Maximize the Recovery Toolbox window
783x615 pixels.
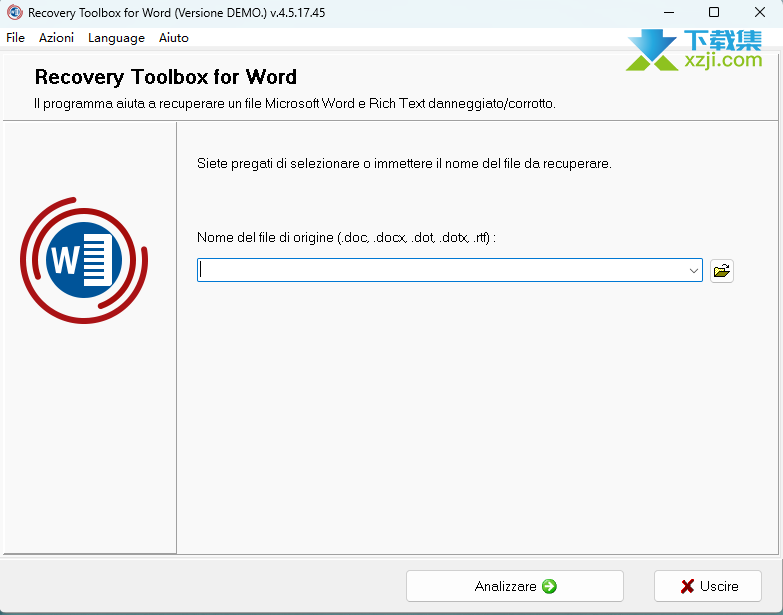tap(714, 12)
